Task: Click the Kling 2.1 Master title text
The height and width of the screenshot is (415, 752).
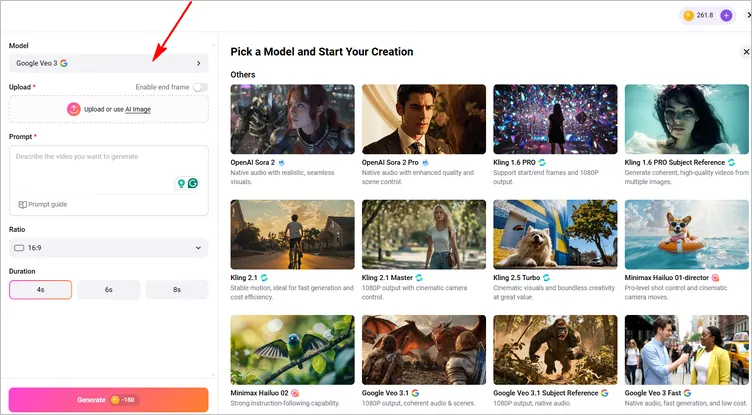Action: (388, 278)
